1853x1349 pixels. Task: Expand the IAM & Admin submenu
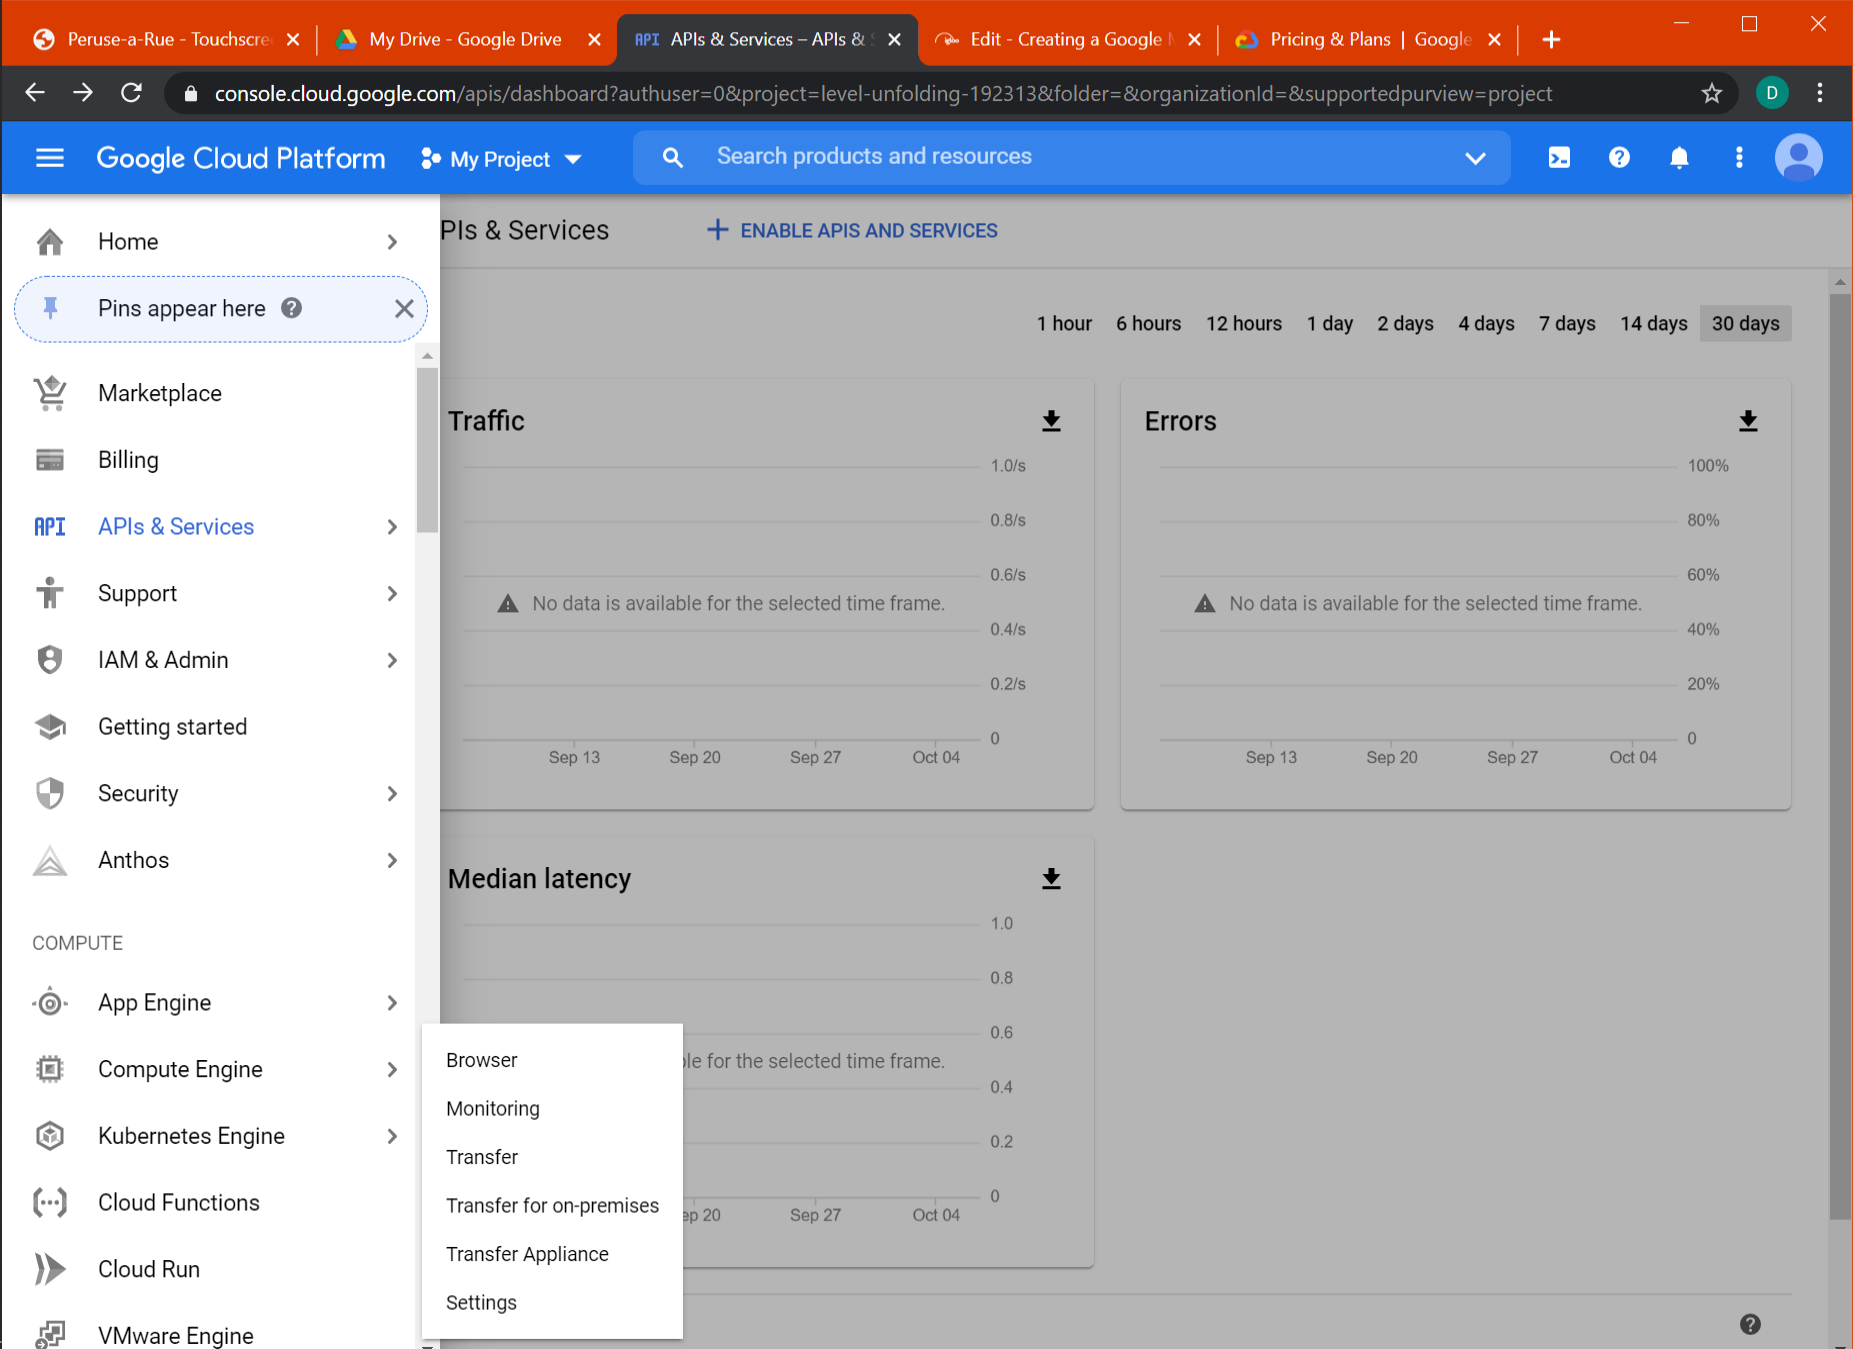tap(392, 660)
